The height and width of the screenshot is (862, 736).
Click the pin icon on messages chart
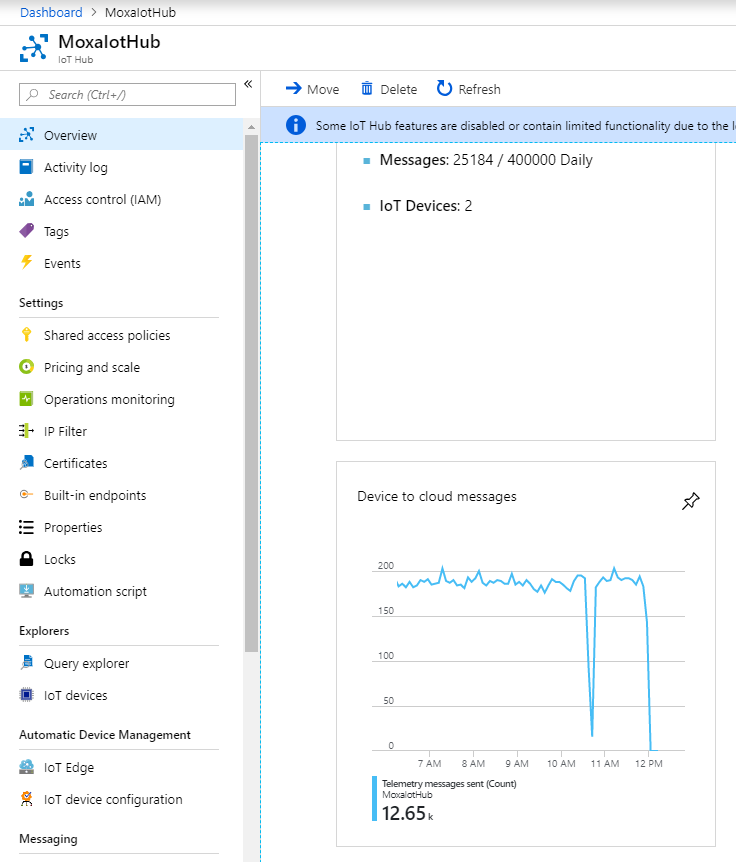(x=690, y=501)
